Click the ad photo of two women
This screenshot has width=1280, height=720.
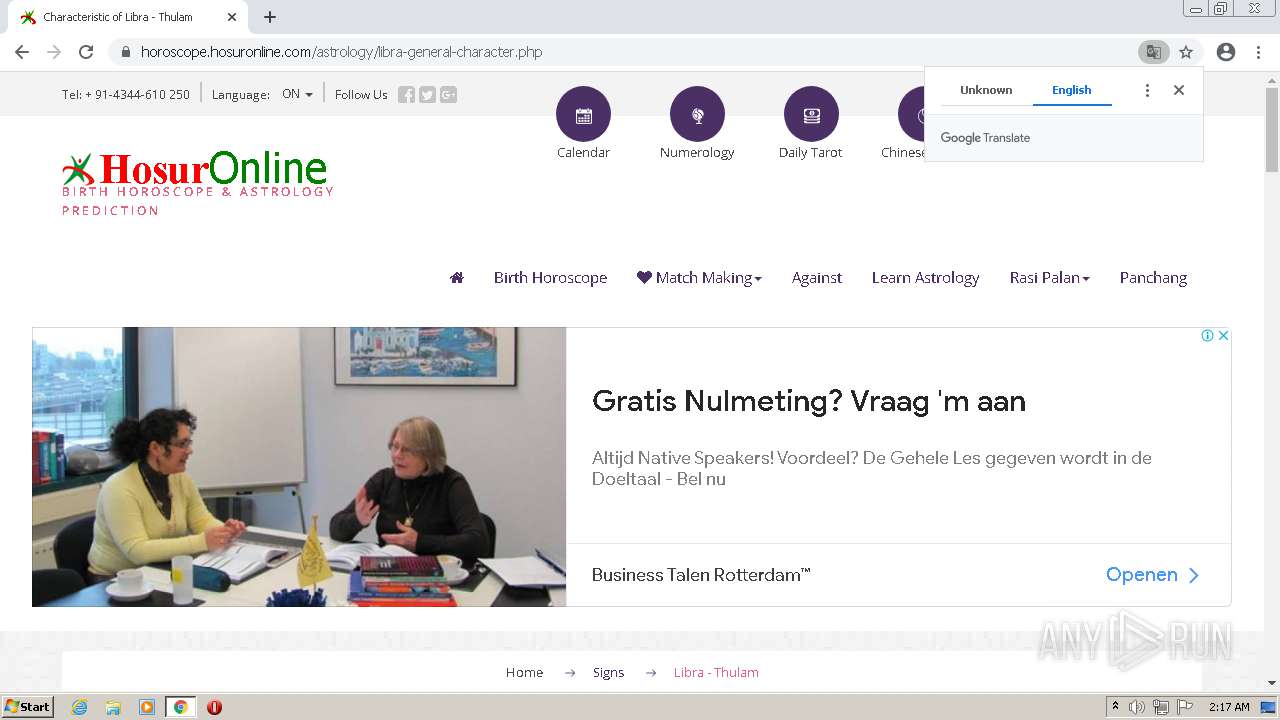(299, 467)
